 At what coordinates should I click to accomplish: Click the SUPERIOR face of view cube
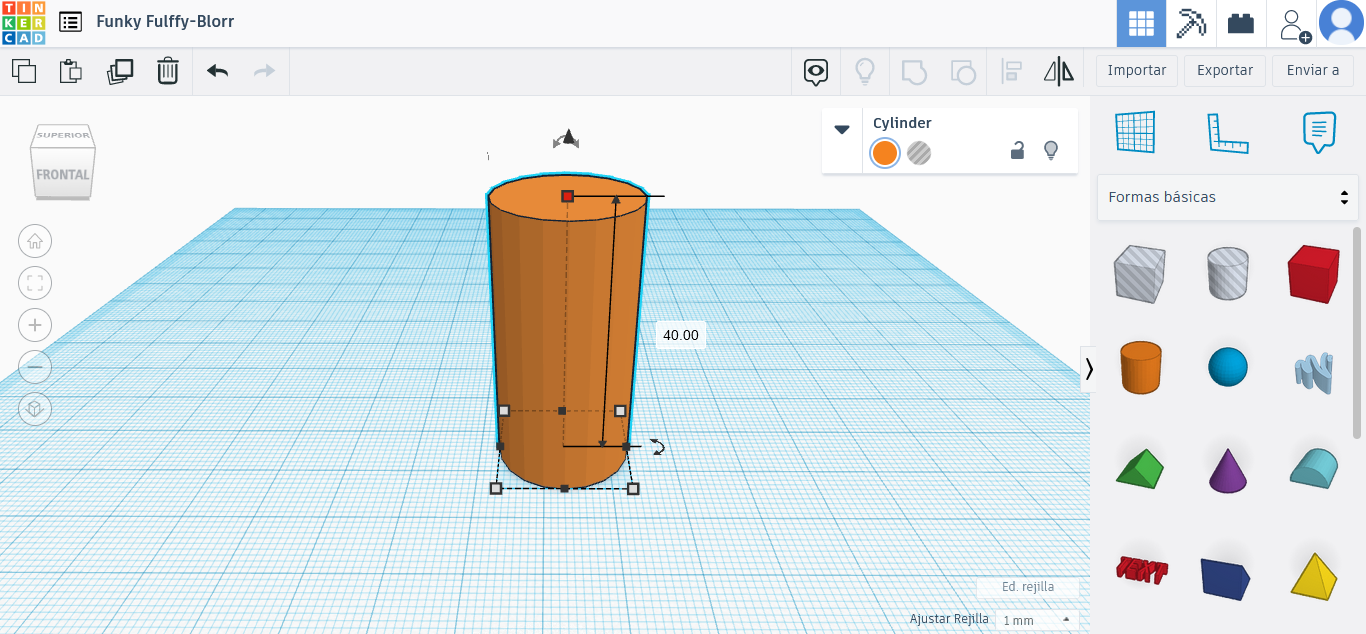(64, 135)
